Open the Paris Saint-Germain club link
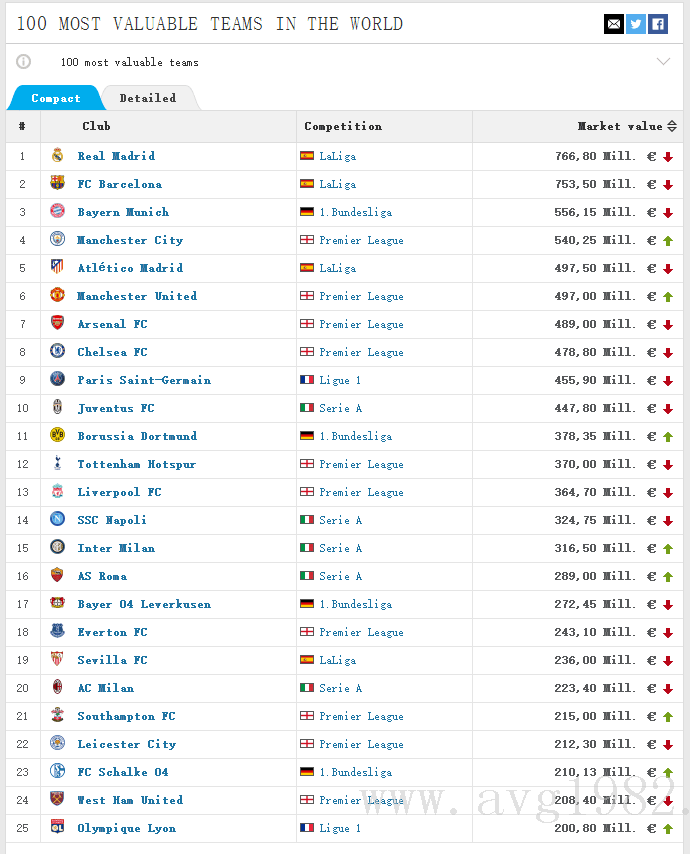This screenshot has height=854, width=690. point(144,380)
